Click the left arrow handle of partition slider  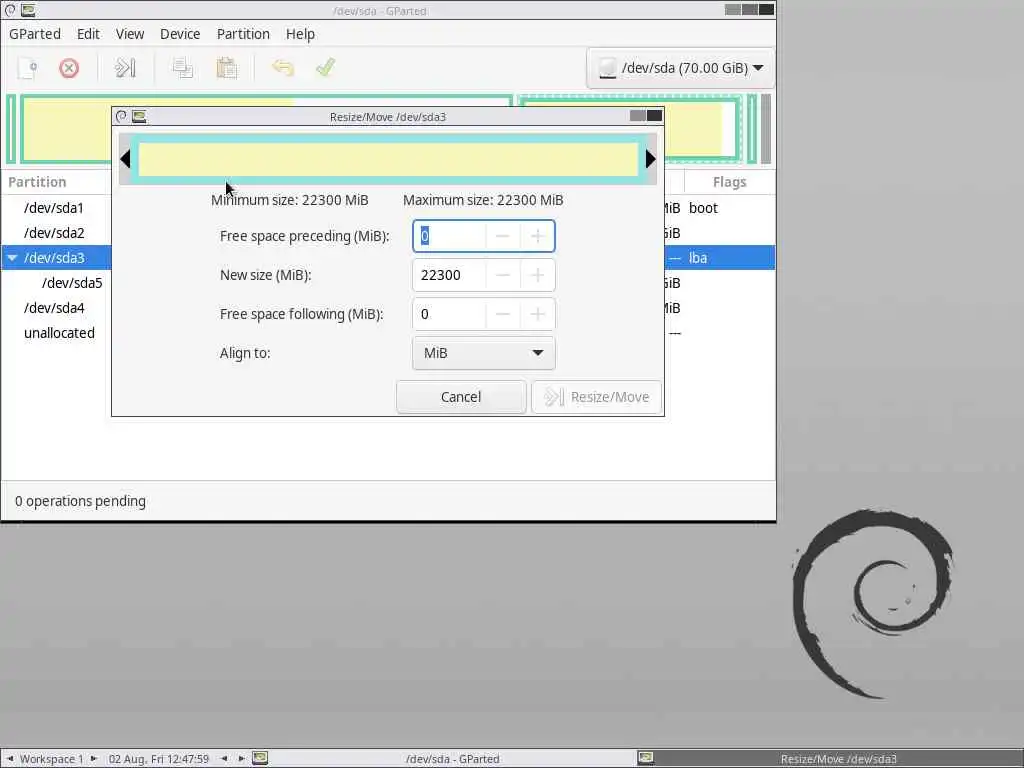[x=125, y=159]
